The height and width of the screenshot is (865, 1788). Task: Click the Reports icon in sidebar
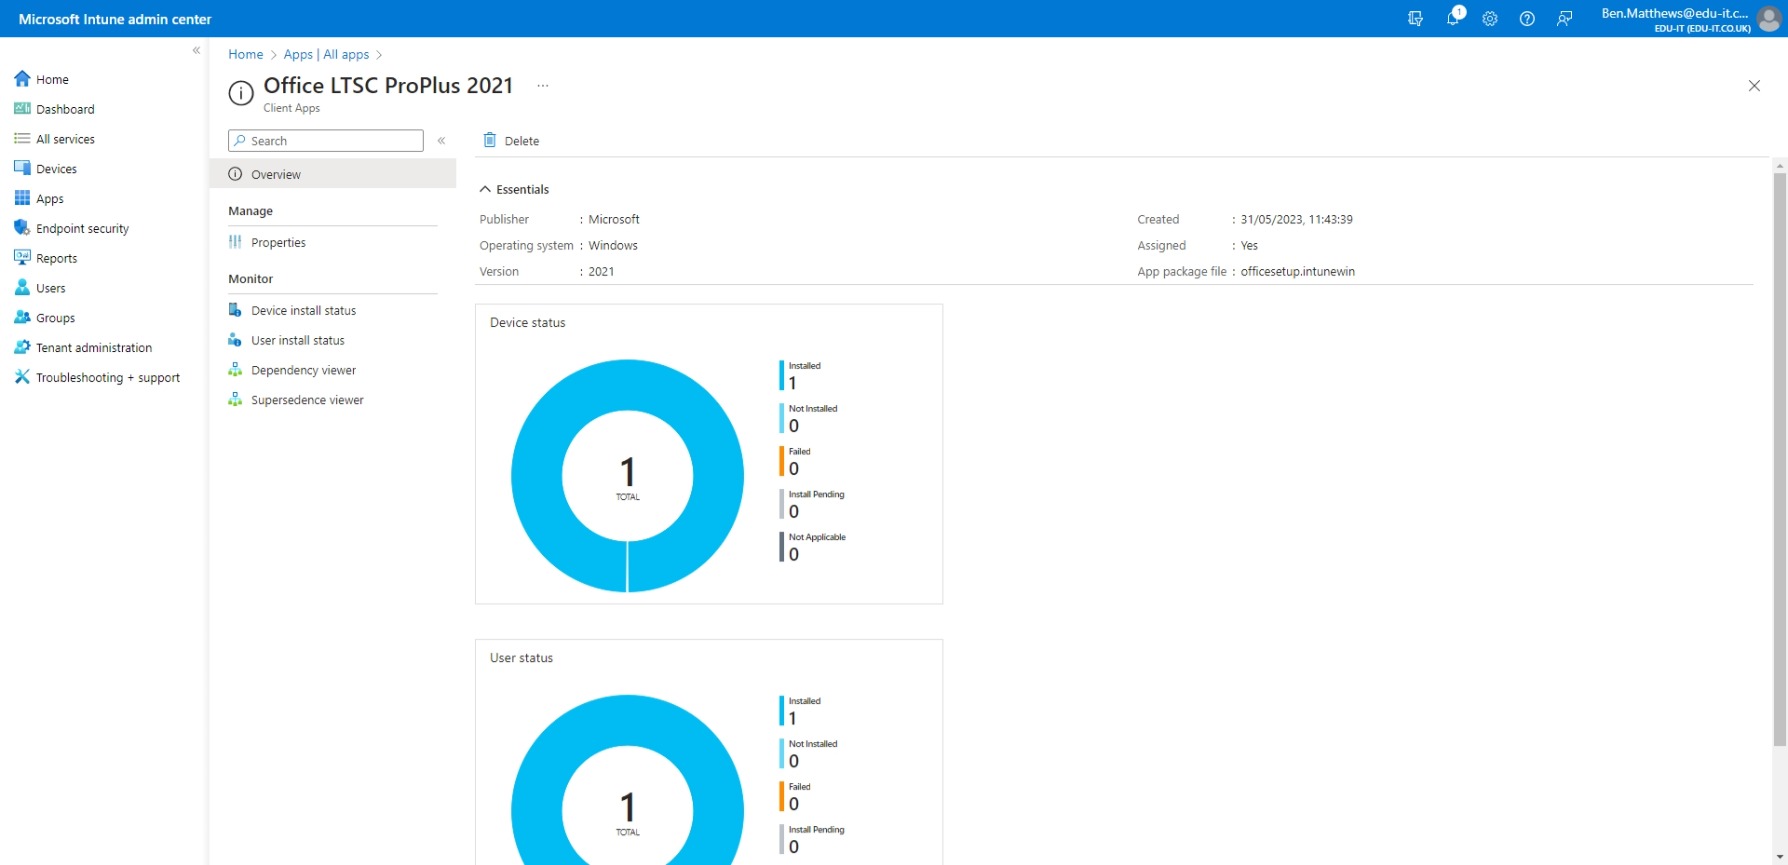22,258
